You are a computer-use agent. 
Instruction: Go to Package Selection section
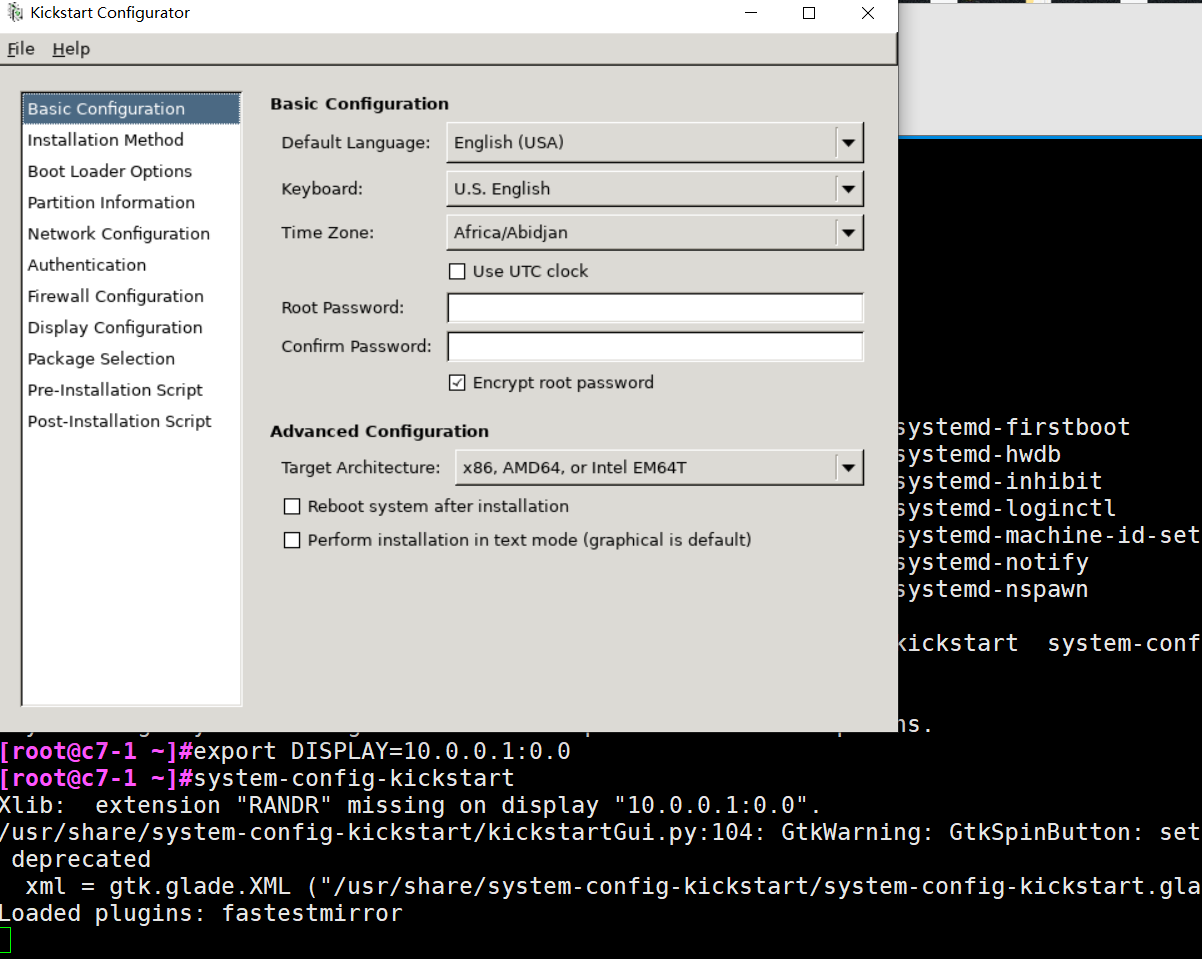coord(131,358)
